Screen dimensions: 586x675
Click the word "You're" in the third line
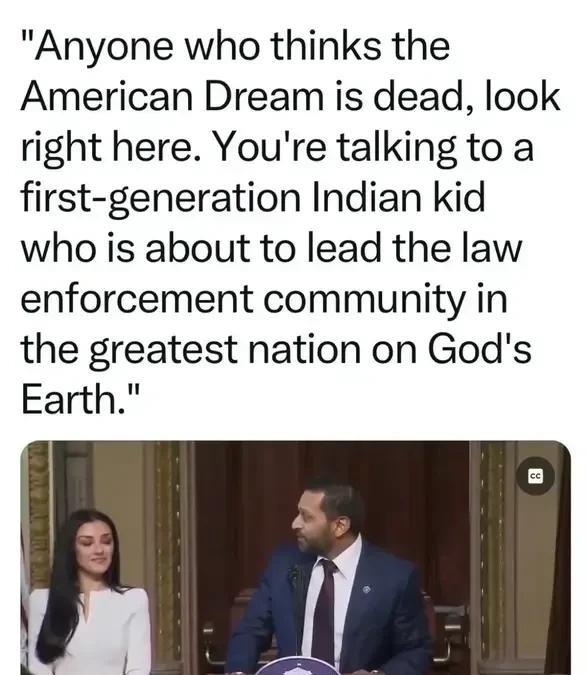coord(270,147)
